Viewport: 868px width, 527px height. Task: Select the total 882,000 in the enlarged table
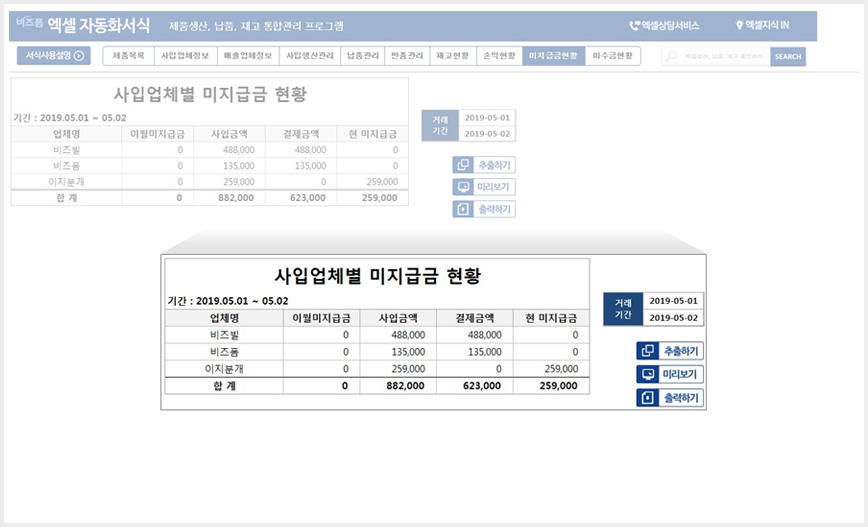(x=398, y=386)
